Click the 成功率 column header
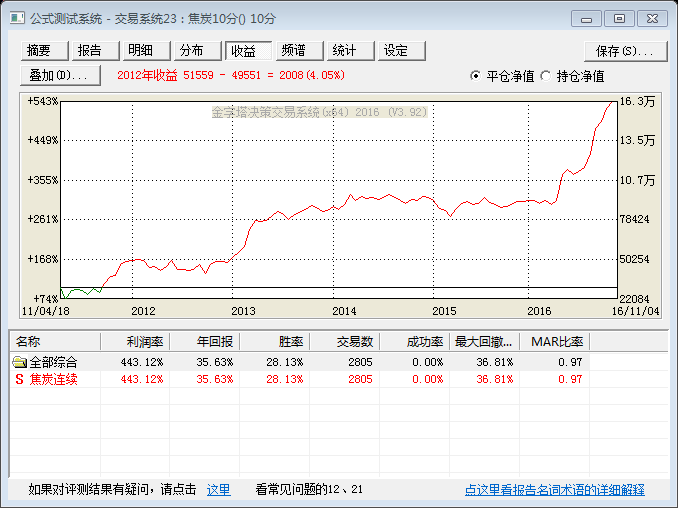 [415, 342]
